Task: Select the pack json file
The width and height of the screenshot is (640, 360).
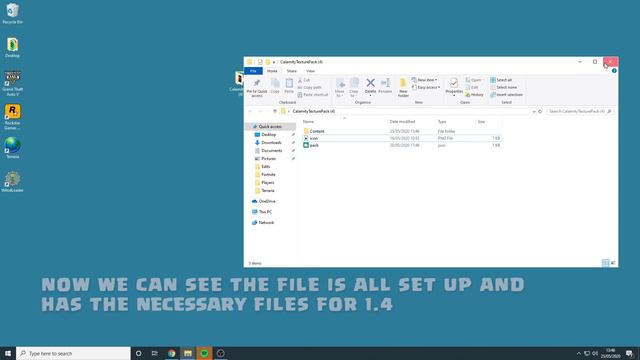Action: point(402,145)
